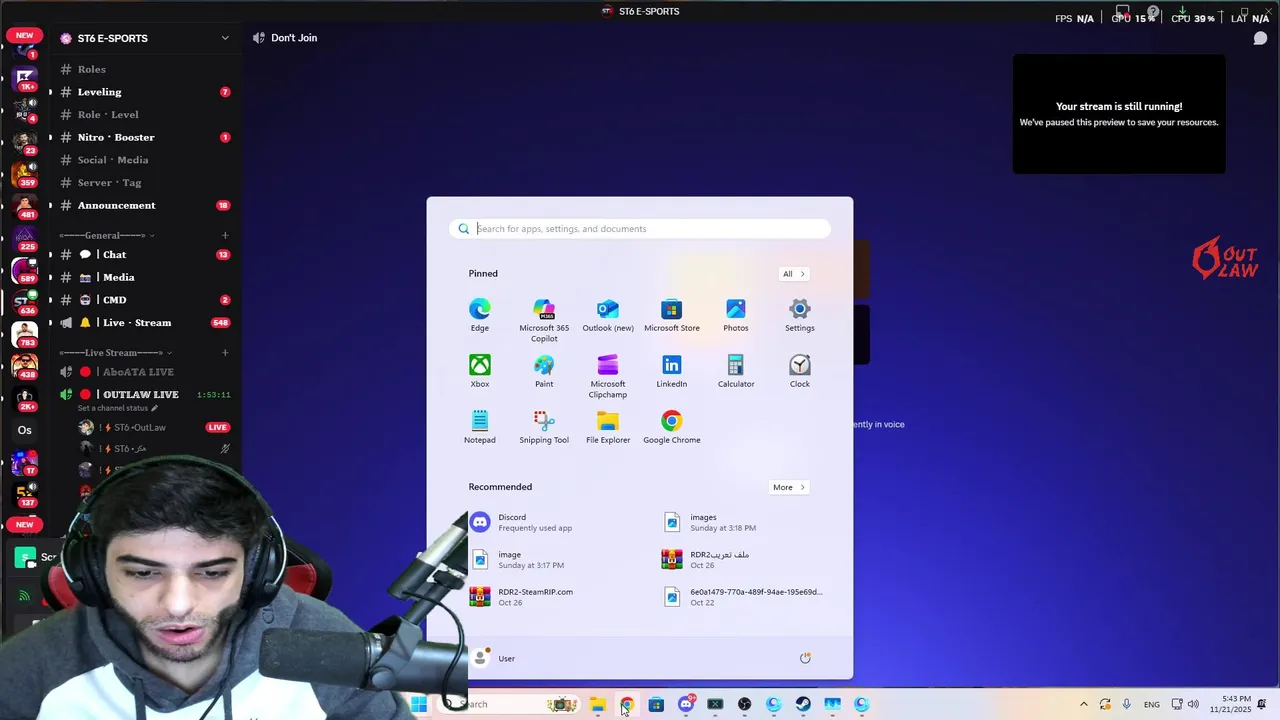Open taskbar clock showing 5:43 PM
This screenshot has width=1280, height=720.
pos(1231,704)
